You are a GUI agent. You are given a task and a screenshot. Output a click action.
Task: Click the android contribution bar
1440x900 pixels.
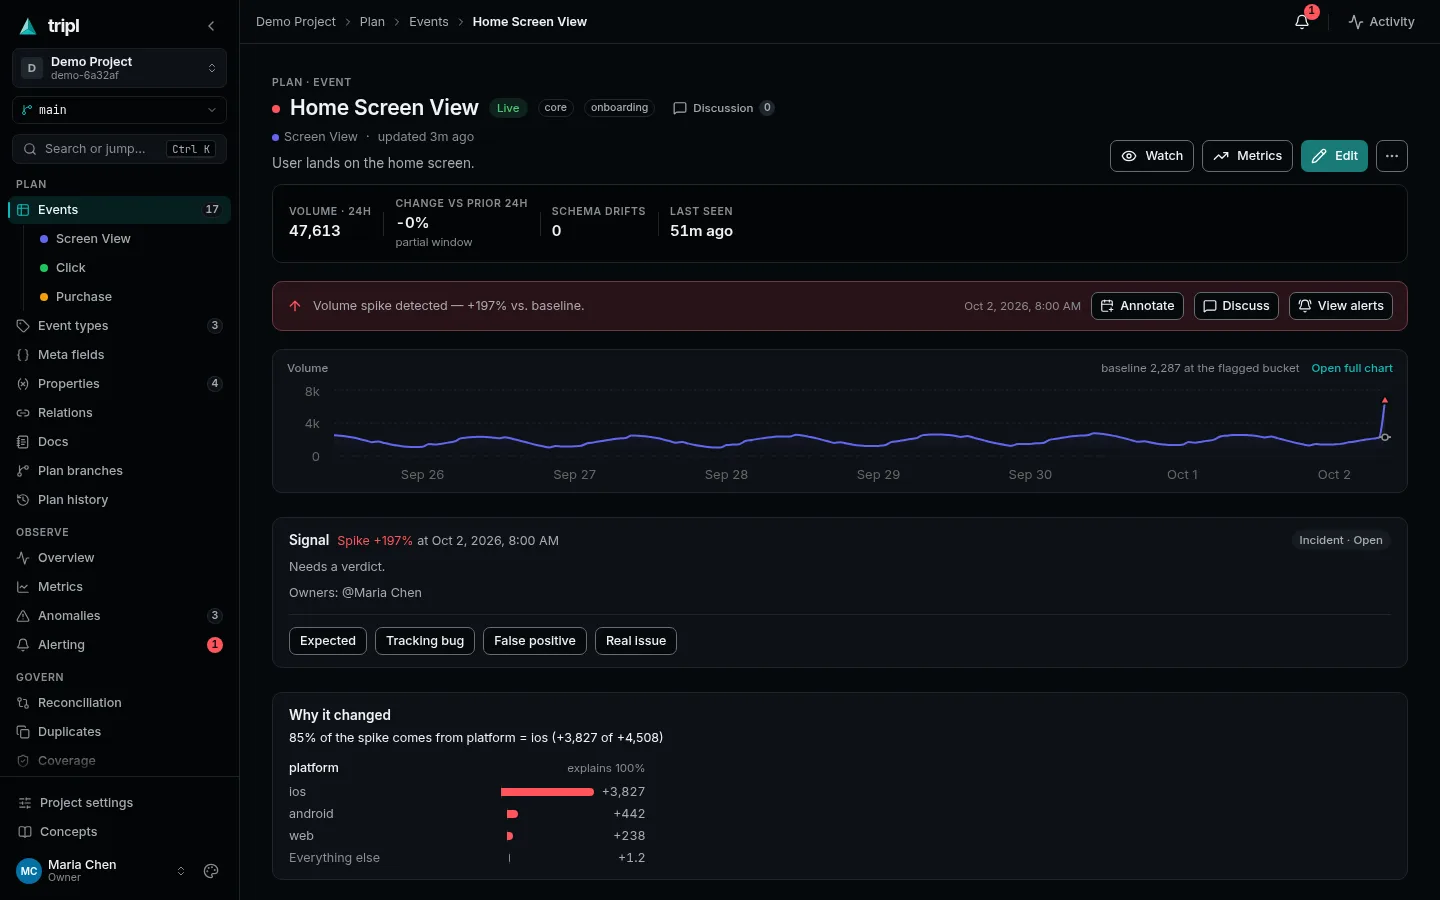(512, 814)
